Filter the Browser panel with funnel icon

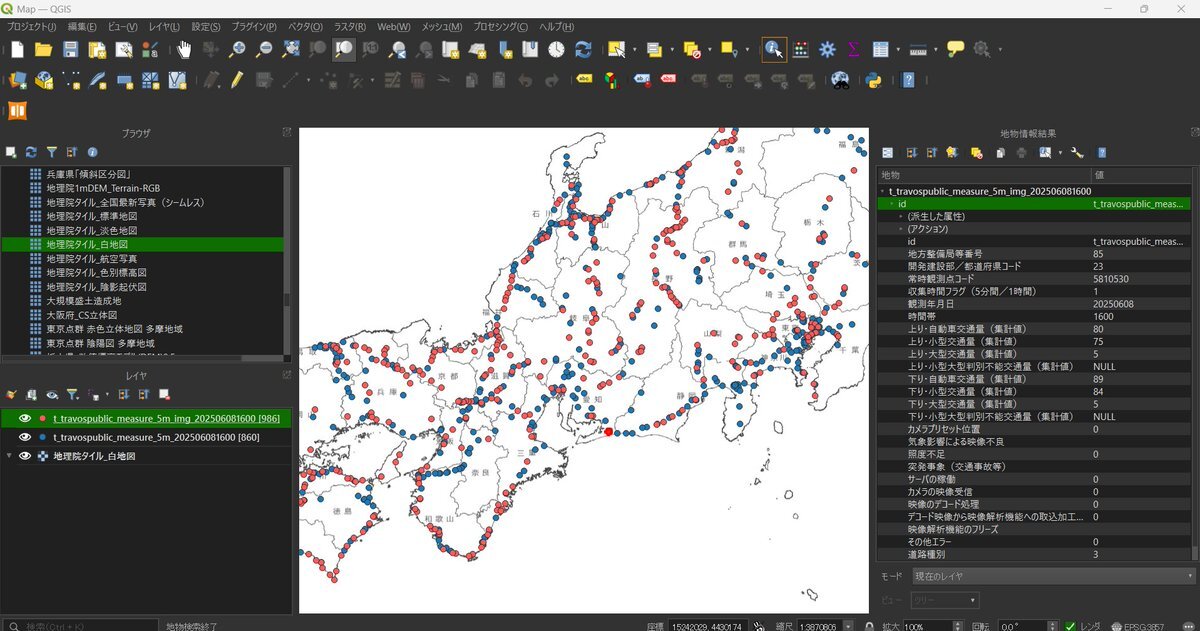(52, 152)
